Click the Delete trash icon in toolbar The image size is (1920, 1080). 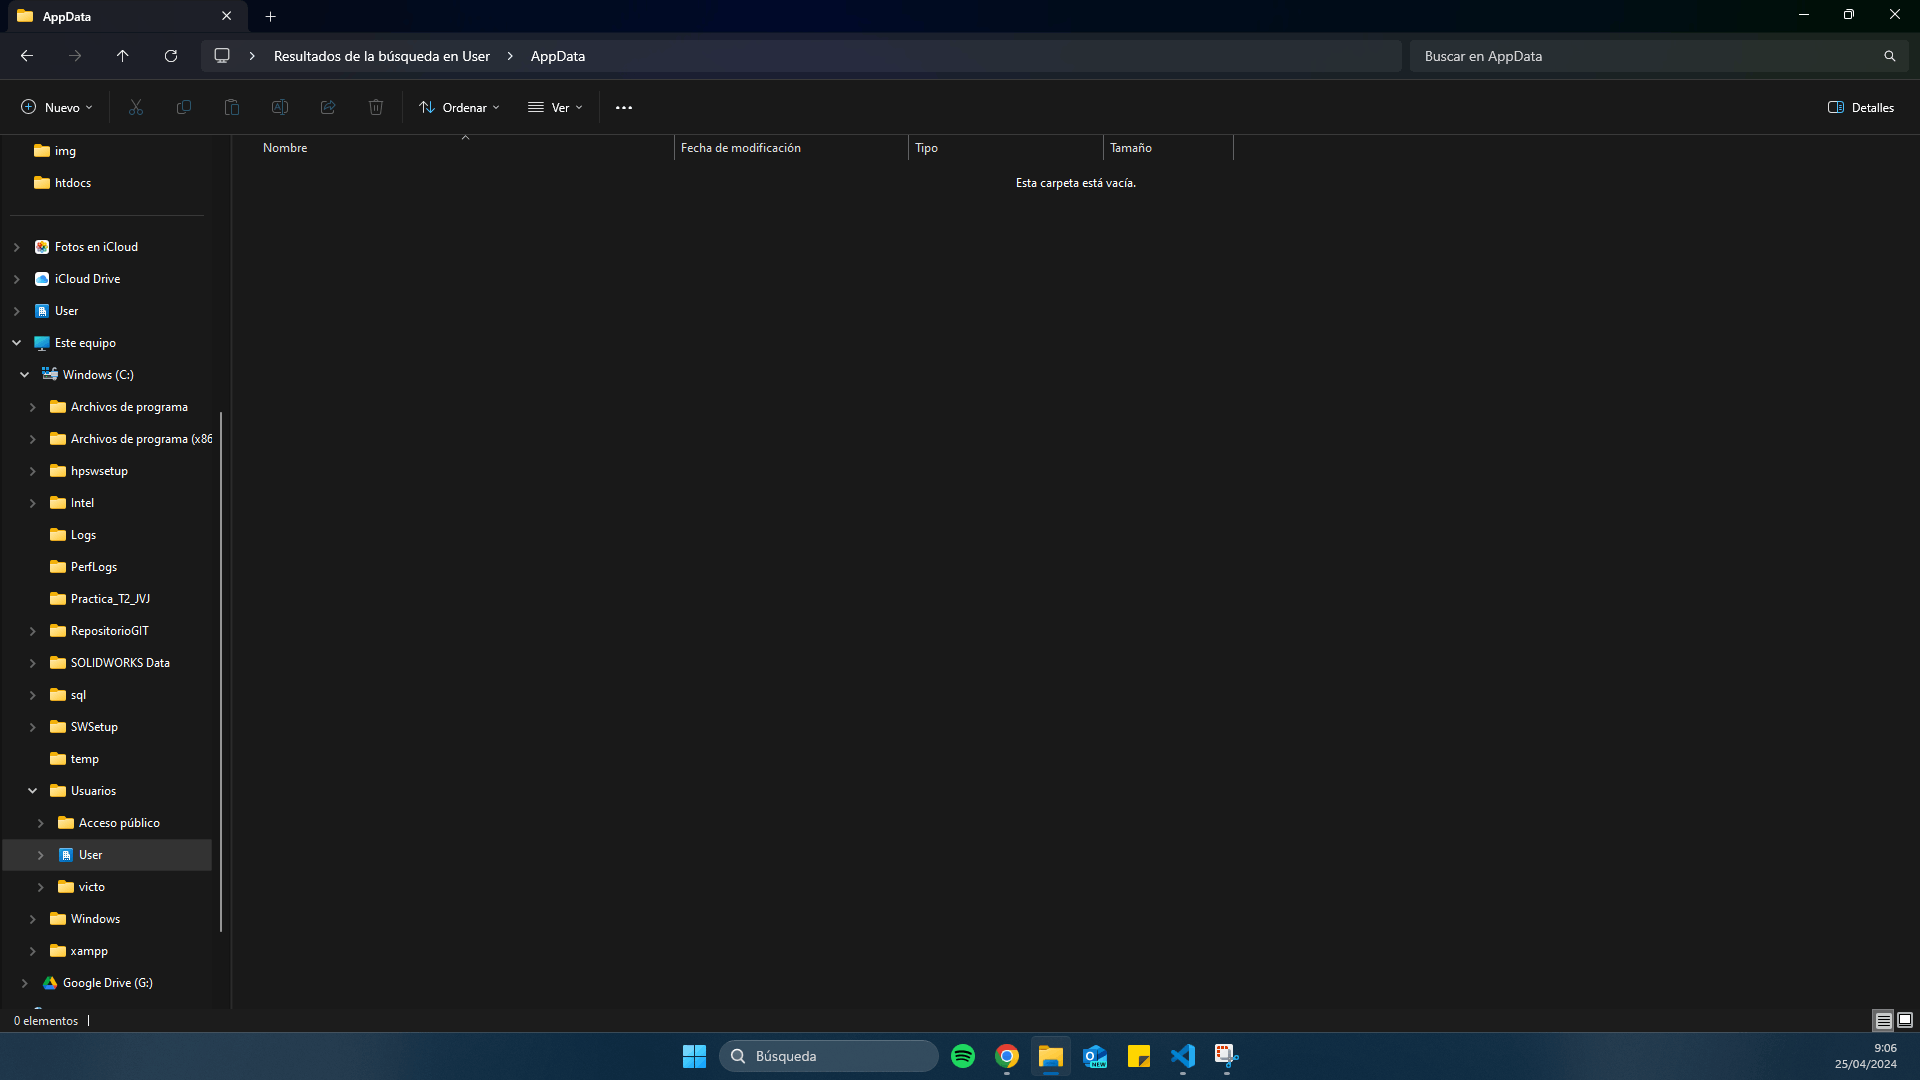click(x=376, y=107)
